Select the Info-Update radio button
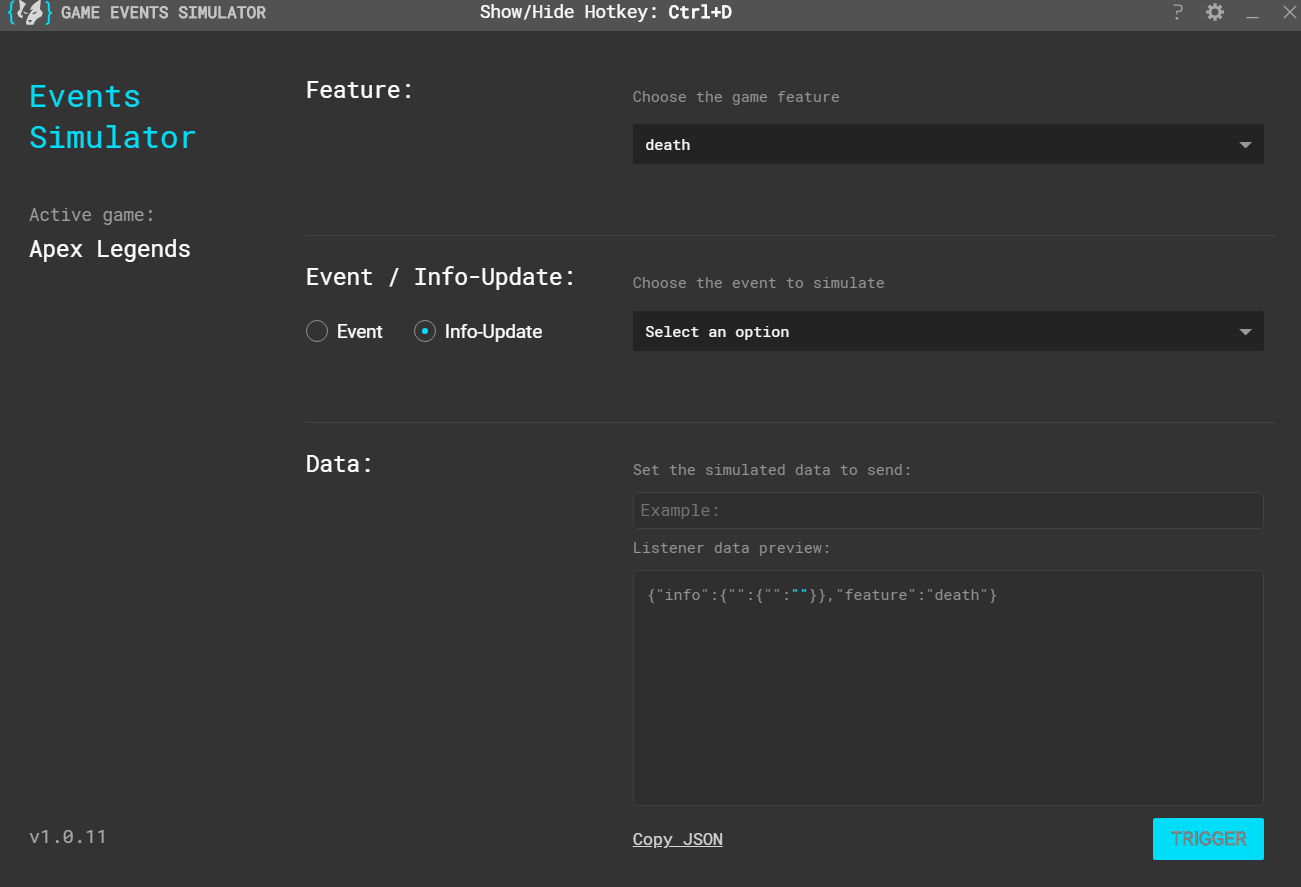Screen dimensions: 1301x887 point(425,332)
